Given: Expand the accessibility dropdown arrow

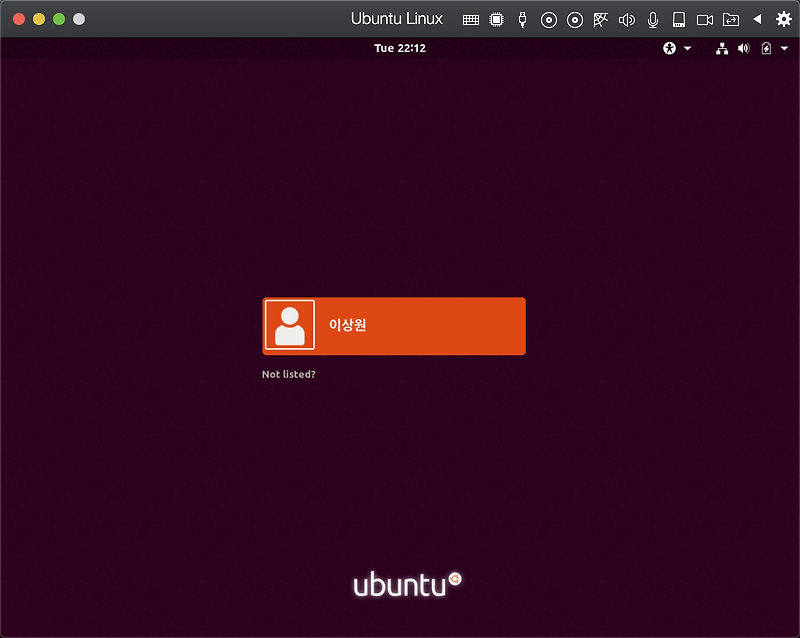Looking at the screenshot, I should pyautogui.click(x=686, y=47).
